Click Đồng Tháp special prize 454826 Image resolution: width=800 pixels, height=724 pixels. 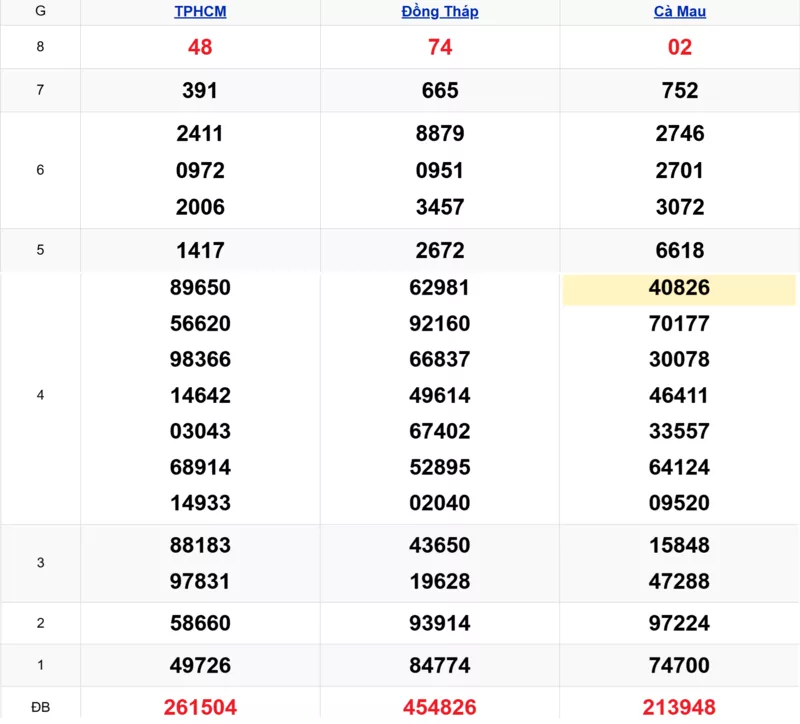[440, 707]
